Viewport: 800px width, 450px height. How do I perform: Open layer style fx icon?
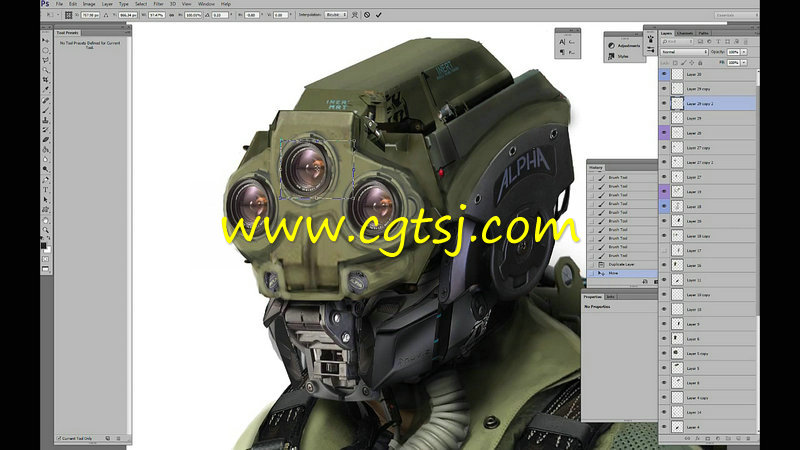click(697, 438)
